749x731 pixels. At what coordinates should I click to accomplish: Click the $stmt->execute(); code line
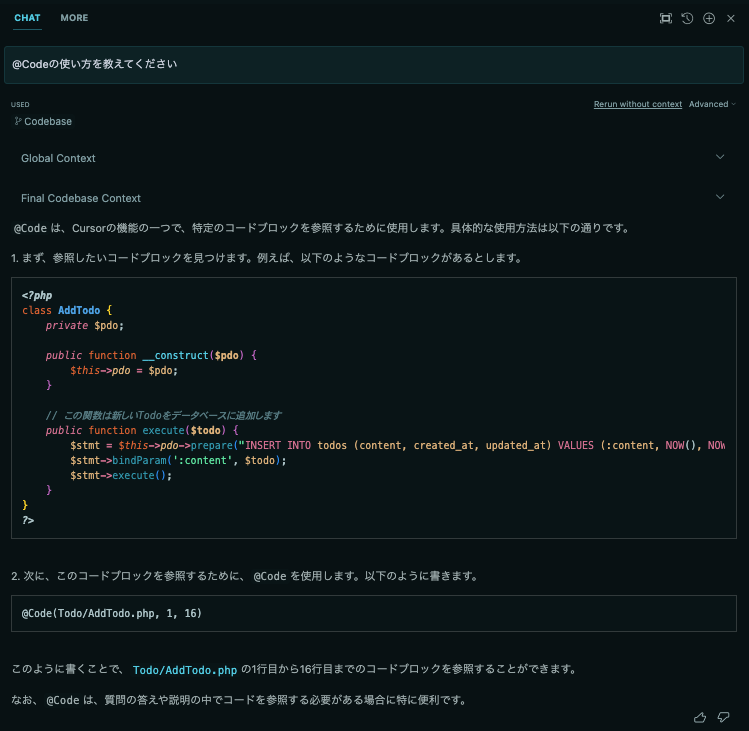click(x=121, y=475)
